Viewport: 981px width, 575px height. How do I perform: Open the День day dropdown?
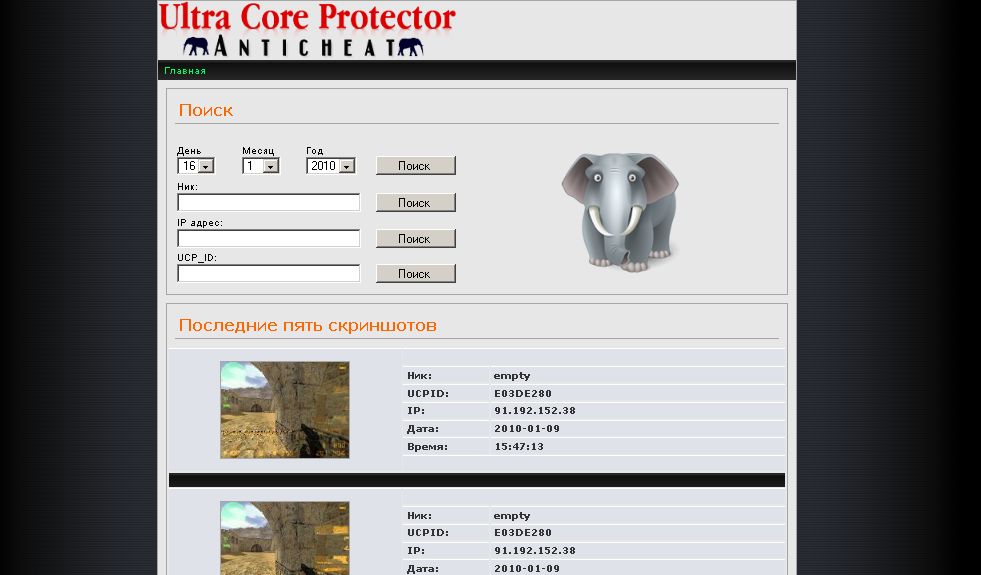click(196, 166)
